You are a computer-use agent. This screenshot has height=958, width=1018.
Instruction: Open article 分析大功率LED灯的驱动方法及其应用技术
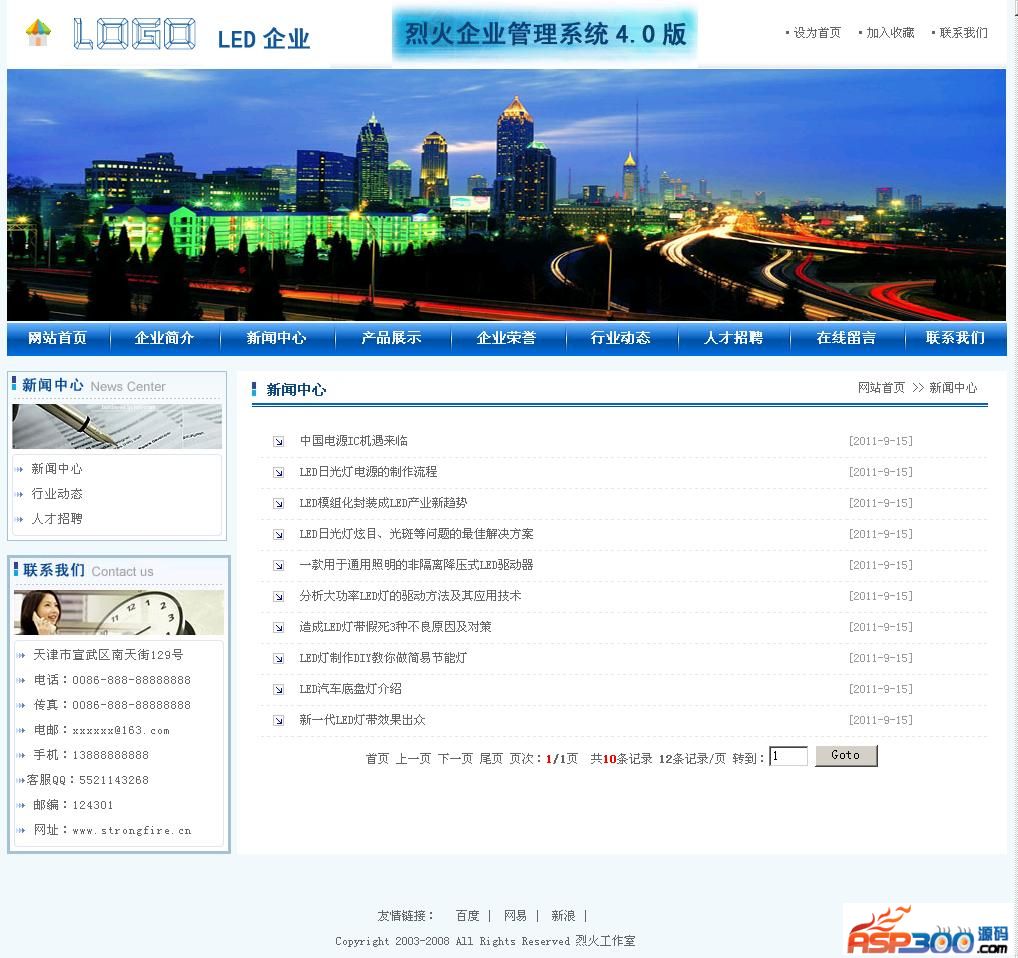(x=410, y=596)
